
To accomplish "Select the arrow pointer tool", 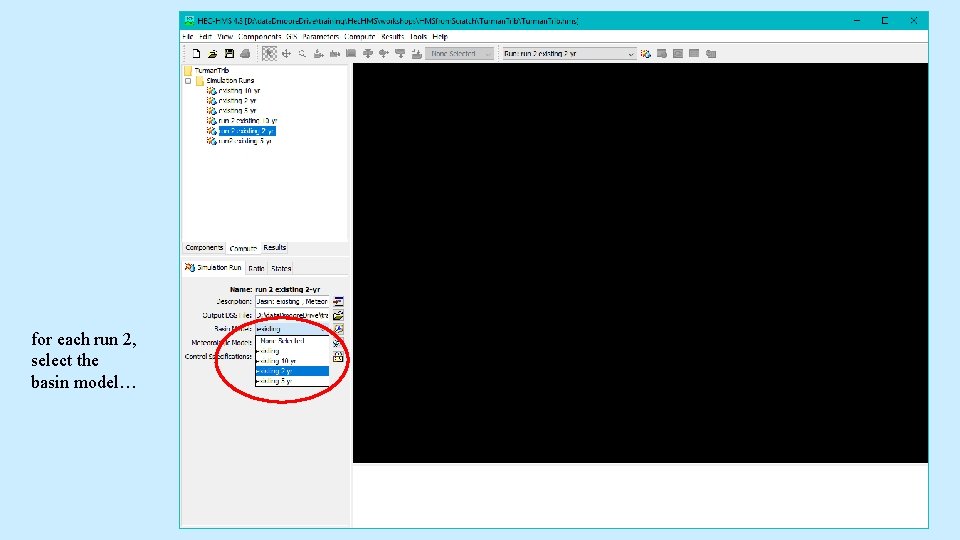I will click(x=269, y=54).
